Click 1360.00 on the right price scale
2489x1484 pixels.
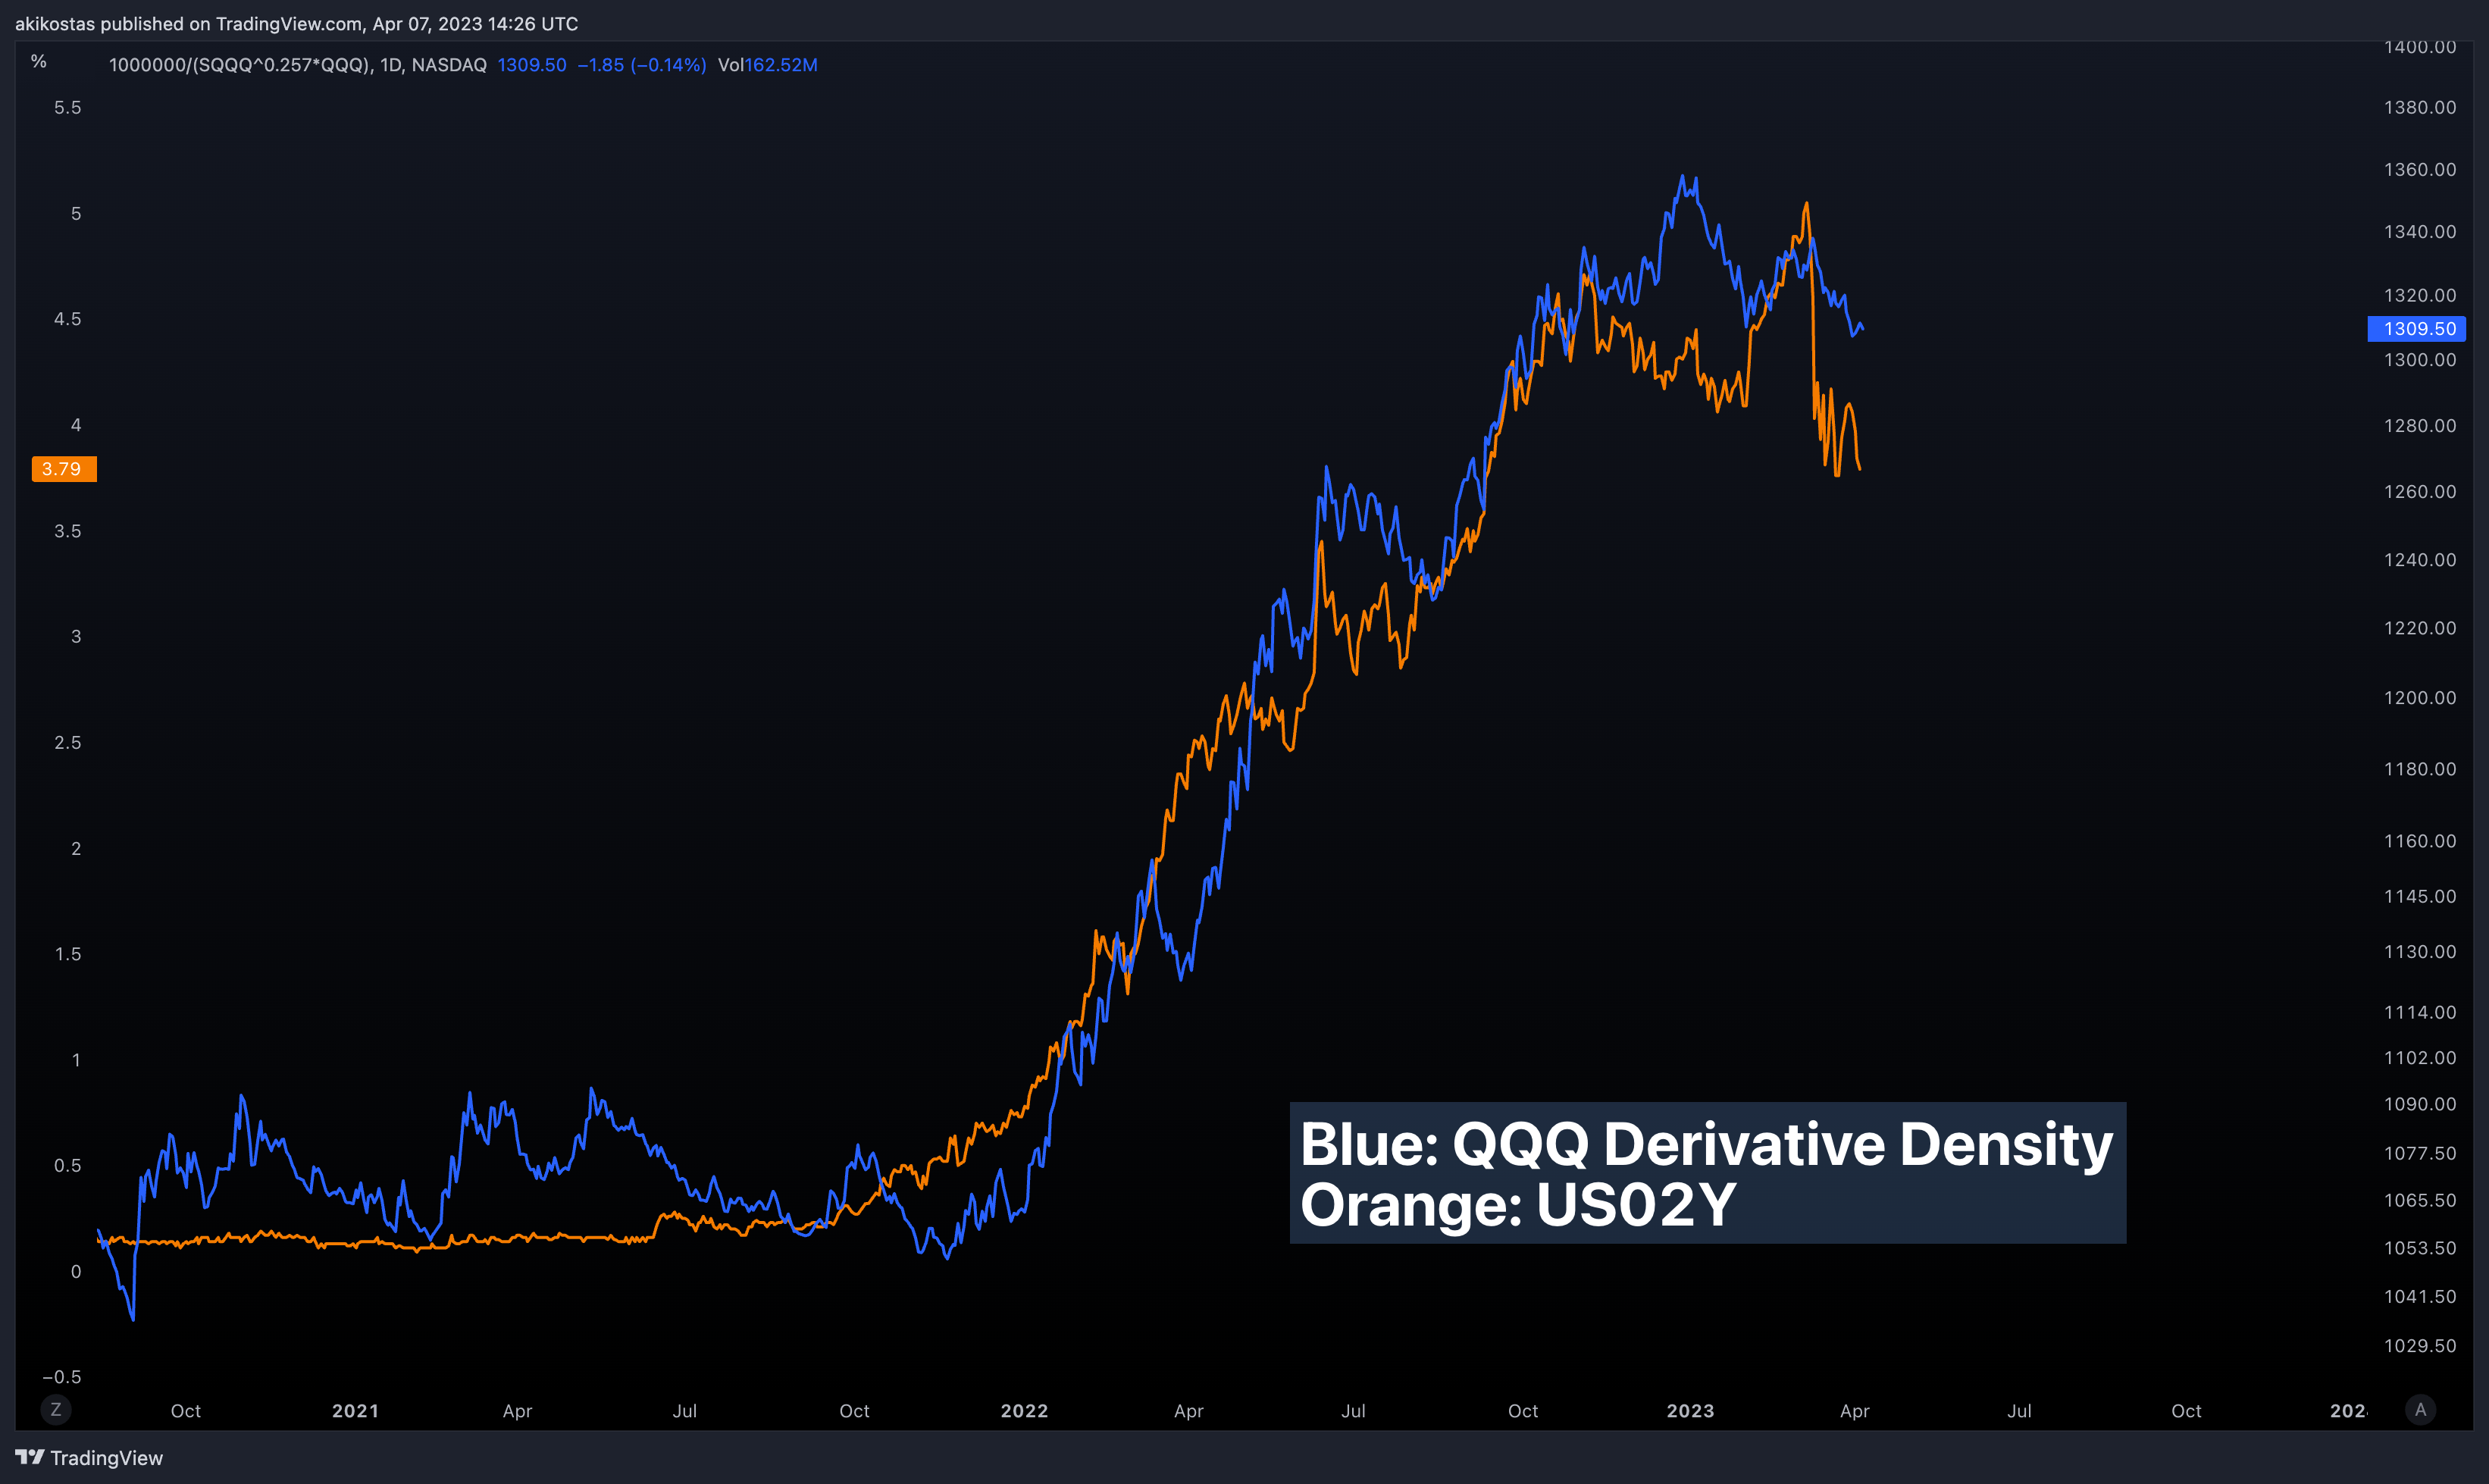coord(2420,169)
